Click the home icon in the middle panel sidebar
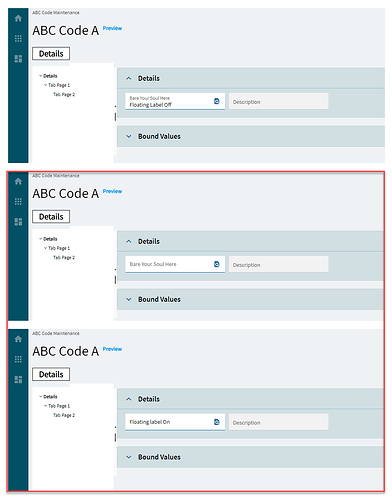 (x=18, y=181)
